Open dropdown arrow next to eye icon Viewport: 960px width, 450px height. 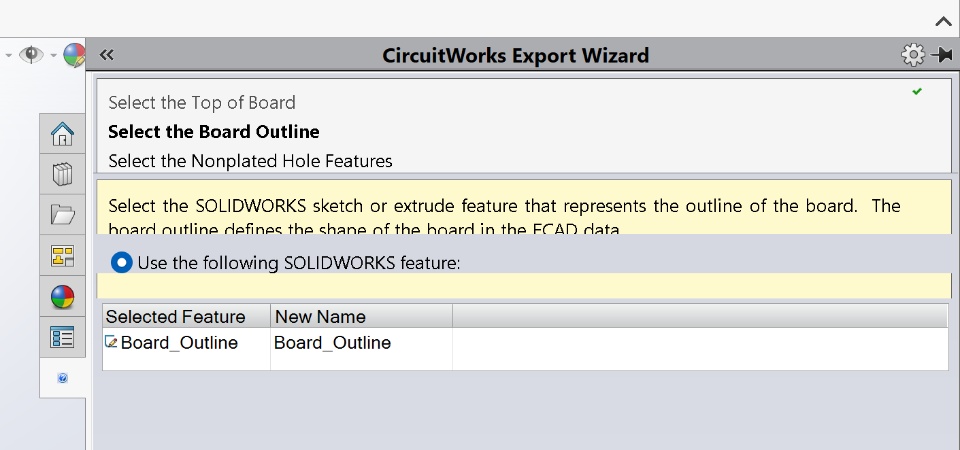[x=53, y=55]
